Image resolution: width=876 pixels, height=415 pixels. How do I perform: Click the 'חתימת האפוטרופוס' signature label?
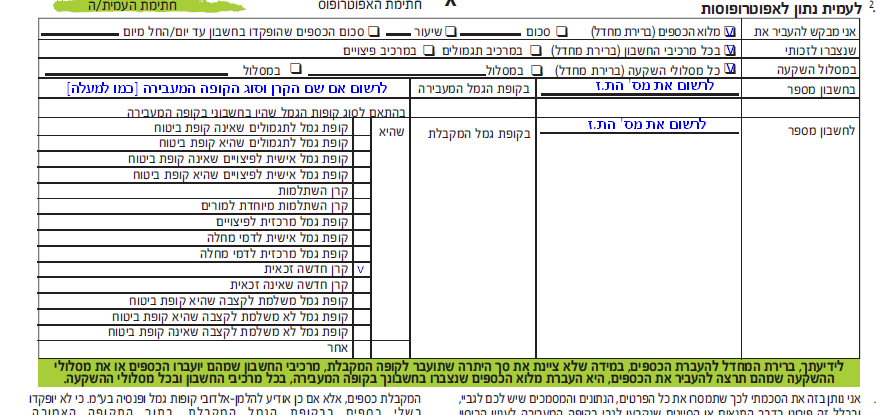click(x=369, y=5)
